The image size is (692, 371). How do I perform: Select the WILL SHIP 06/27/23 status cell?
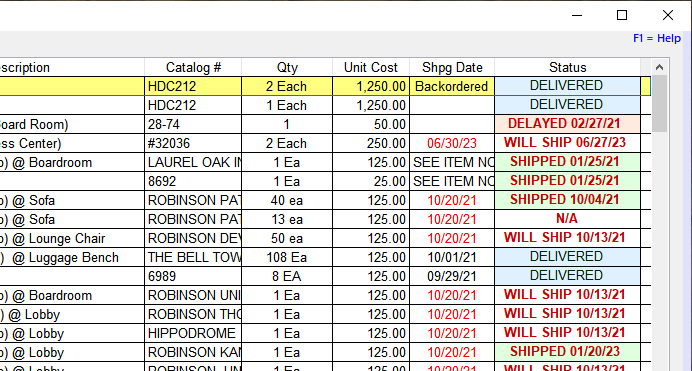click(568, 143)
